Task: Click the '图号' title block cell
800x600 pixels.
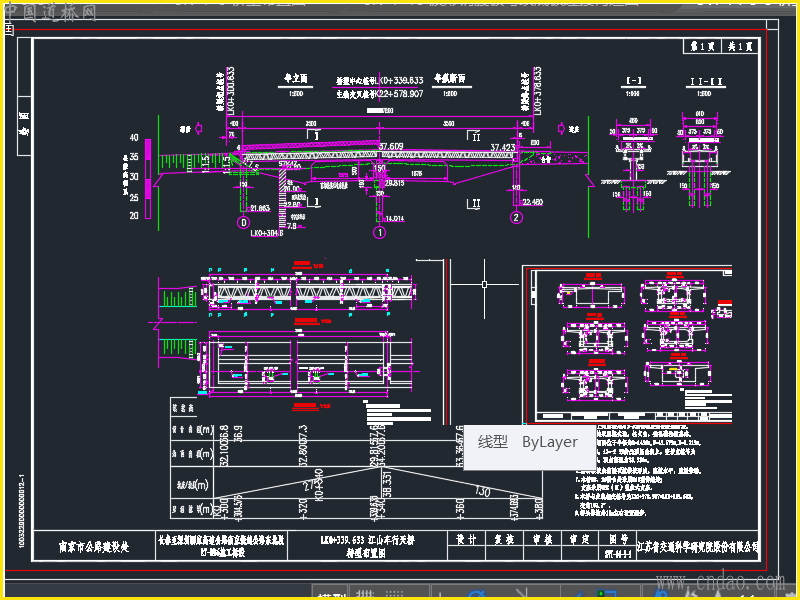Action: click(618, 539)
